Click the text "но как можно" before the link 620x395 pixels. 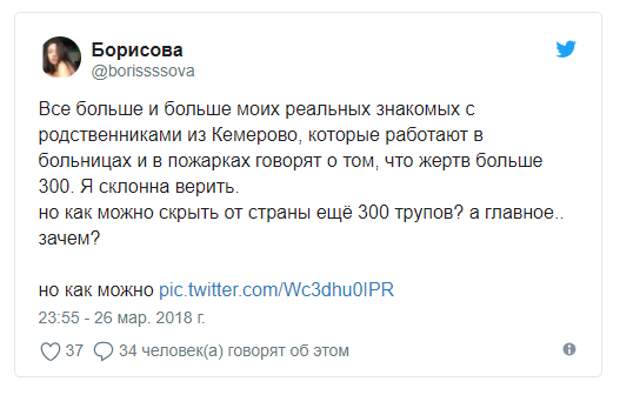[96, 290]
